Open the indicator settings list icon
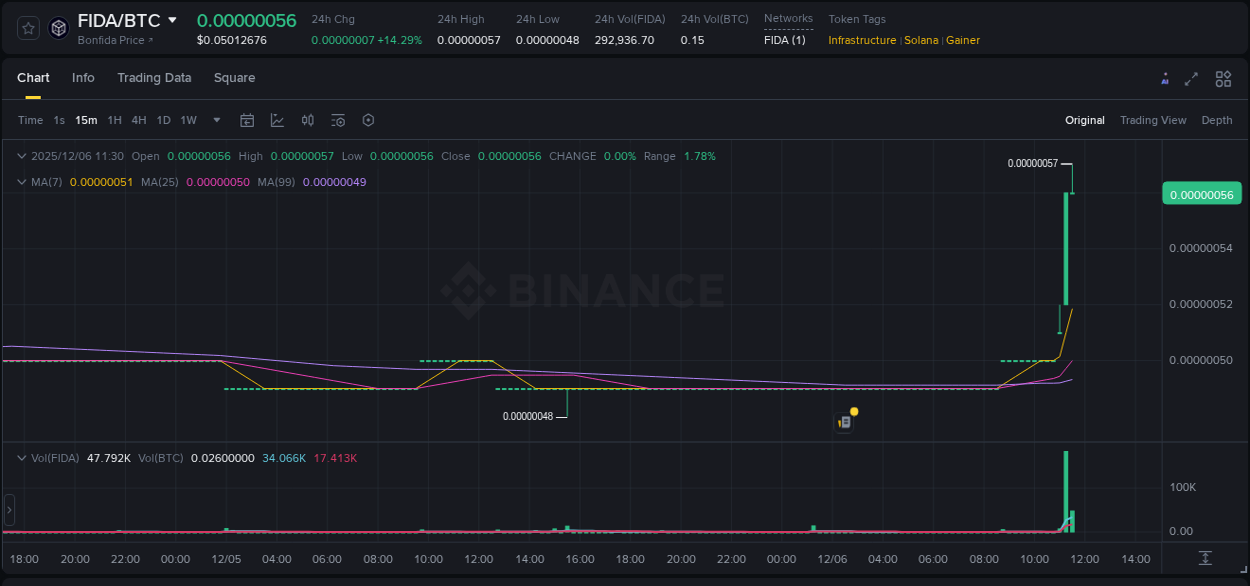 point(338,119)
